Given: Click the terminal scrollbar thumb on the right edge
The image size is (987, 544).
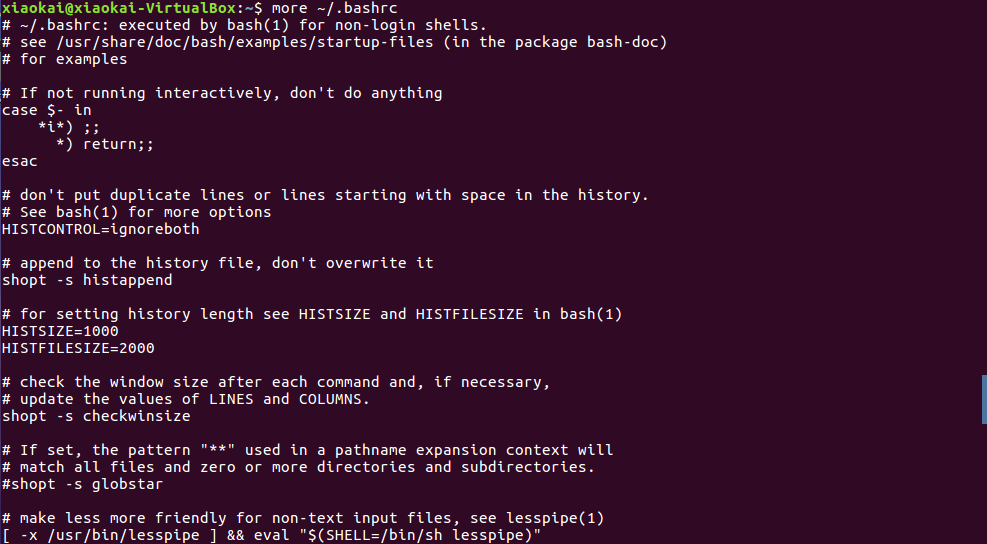Looking at the screenshot, I should [983, 398].
